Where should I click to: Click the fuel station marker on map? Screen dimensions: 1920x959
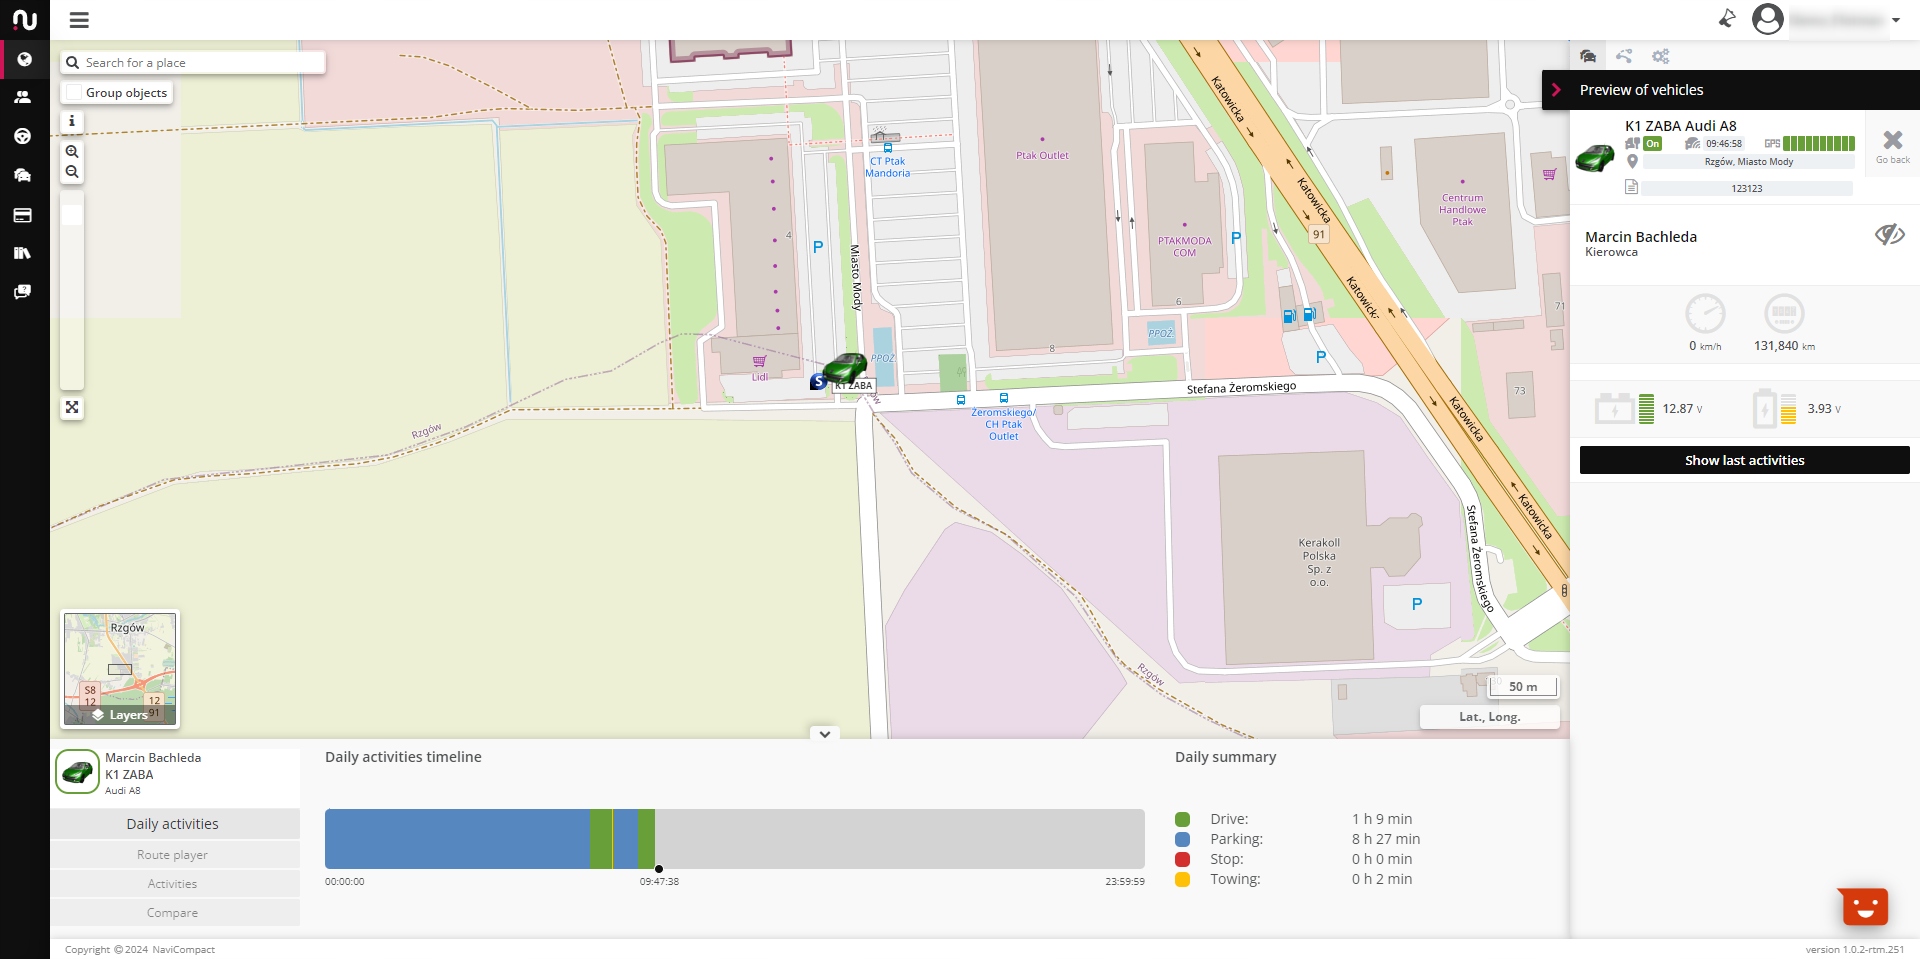coord(1289,316)
